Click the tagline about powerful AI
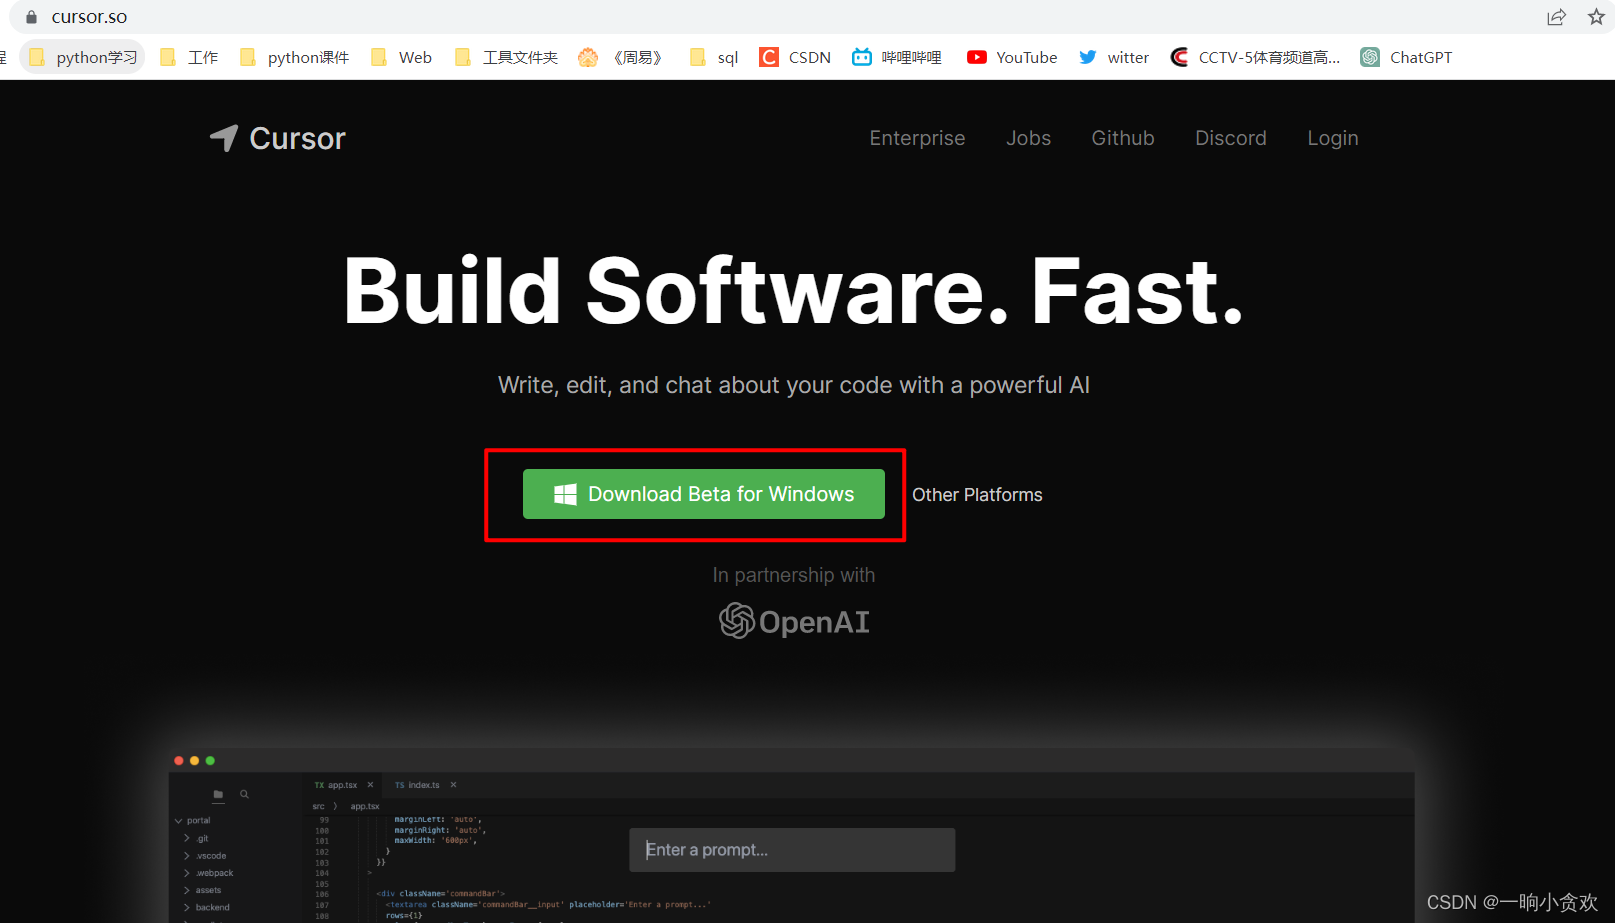This screenshot has height=923, width=1615. tap(794, 385)
